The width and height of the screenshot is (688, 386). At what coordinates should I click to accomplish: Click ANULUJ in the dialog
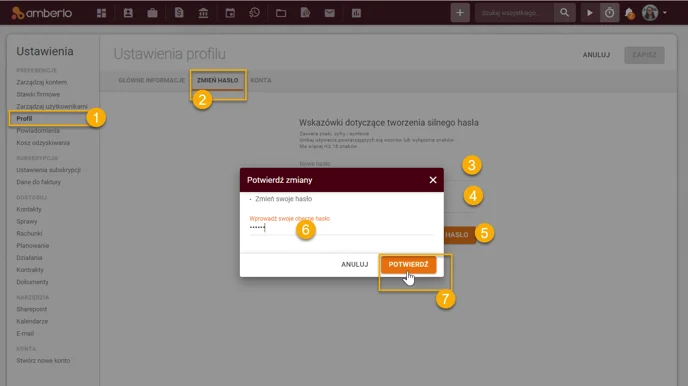point(355,264)
